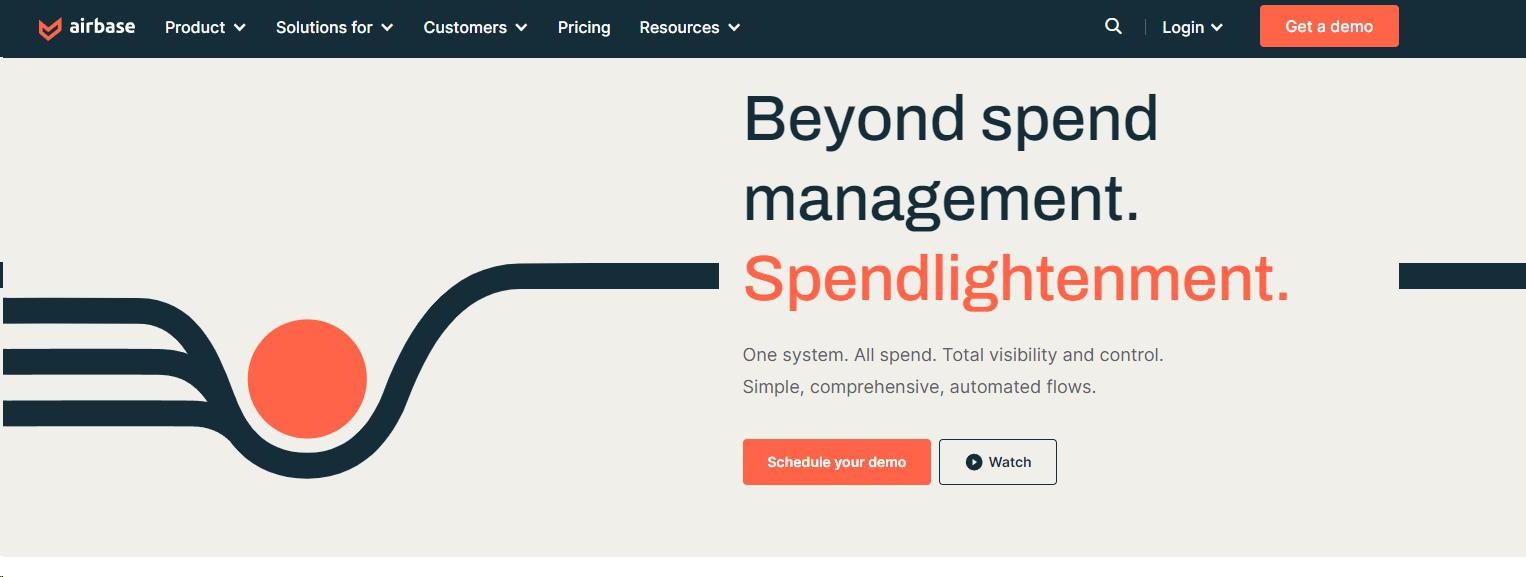The height and width of the screenshot is (577, 1526).
Task: Click the orange Spendlightenment heading
Action: [1016, 278]
